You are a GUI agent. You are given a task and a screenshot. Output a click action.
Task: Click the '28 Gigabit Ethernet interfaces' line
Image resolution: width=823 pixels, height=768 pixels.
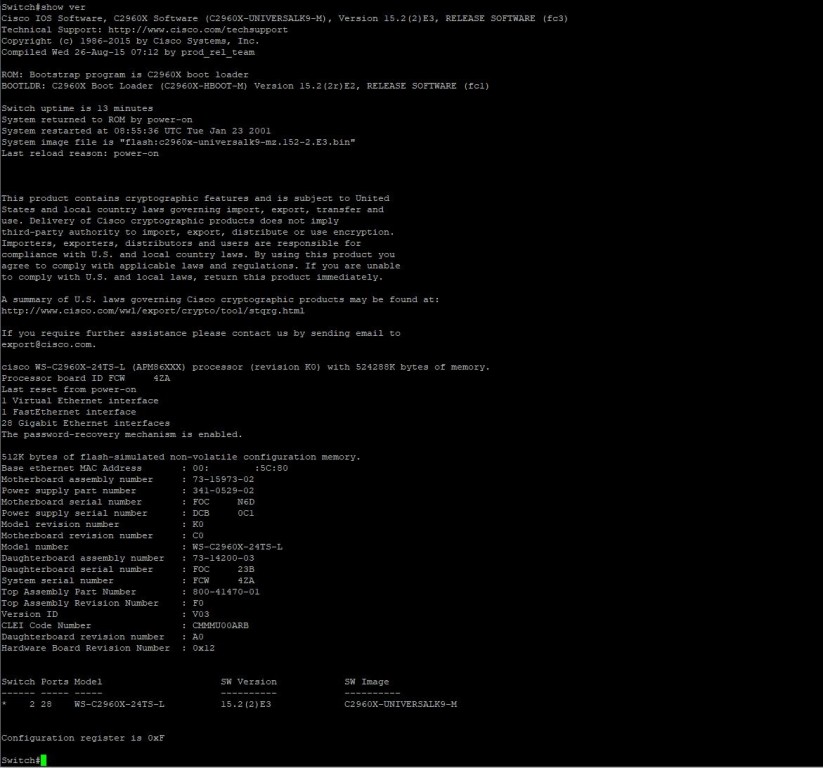[x=86, y=423]
